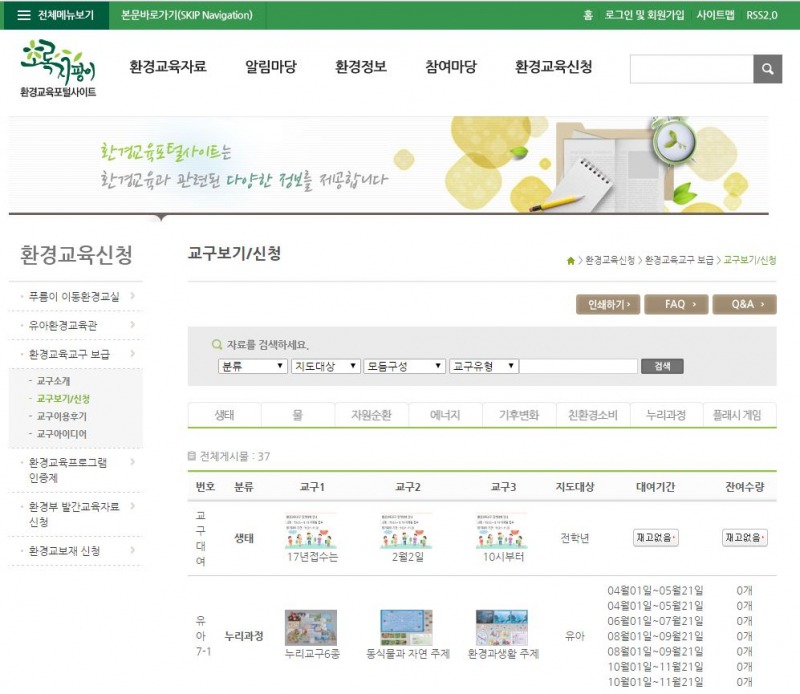Click the FAQ button
This screenshot has height=694, width=800.
(676, 305)
